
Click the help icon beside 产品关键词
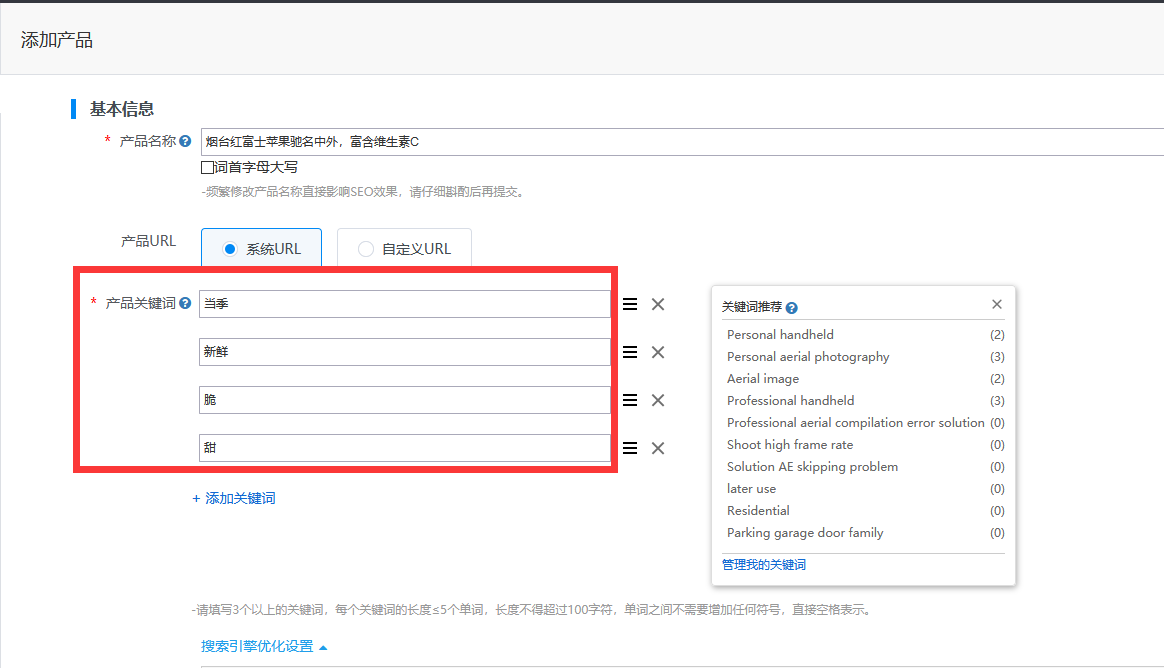coord(185,303)
